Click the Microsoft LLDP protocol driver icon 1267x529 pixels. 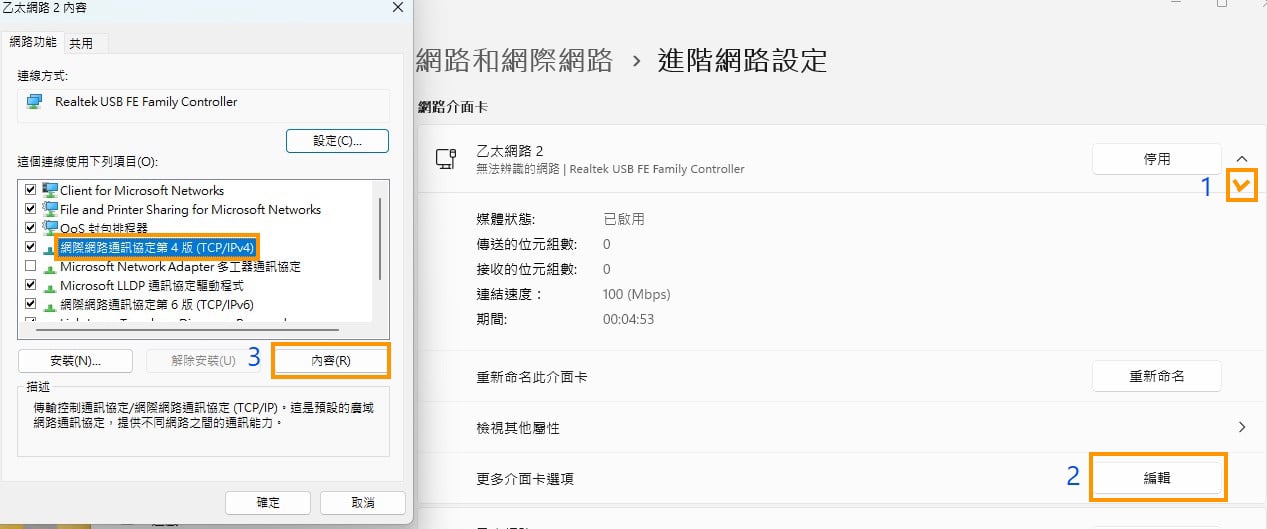(x=49, y=286)
